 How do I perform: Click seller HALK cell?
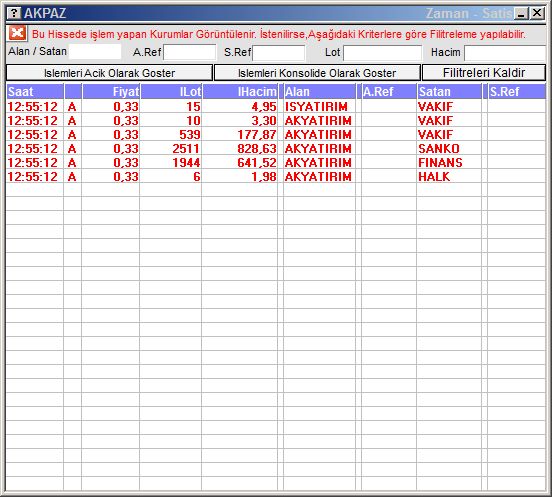(x=434, y=176)
